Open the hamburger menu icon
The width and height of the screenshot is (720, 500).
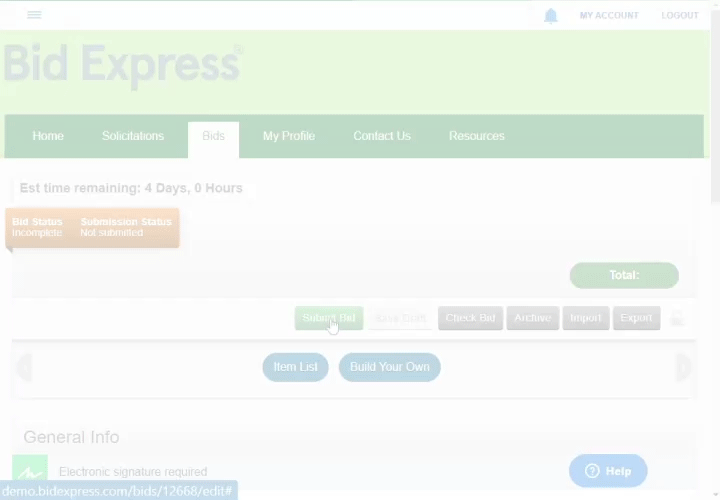click(34, 15)
